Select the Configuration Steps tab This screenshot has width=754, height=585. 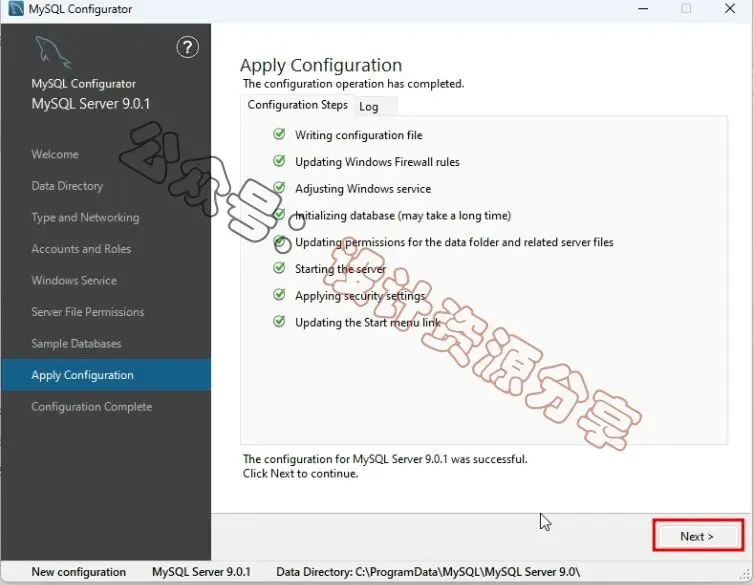tap(298, 105)
